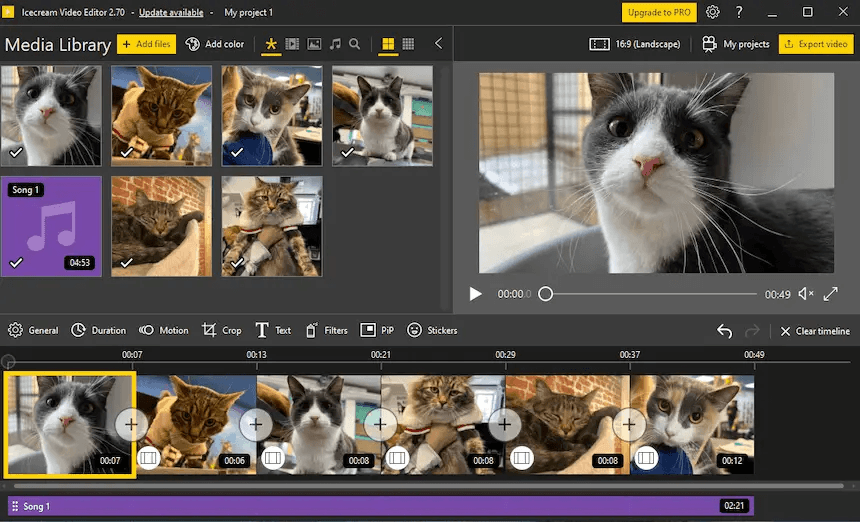Select Song 1 thumbnail in media library

(x=51, y=227)
